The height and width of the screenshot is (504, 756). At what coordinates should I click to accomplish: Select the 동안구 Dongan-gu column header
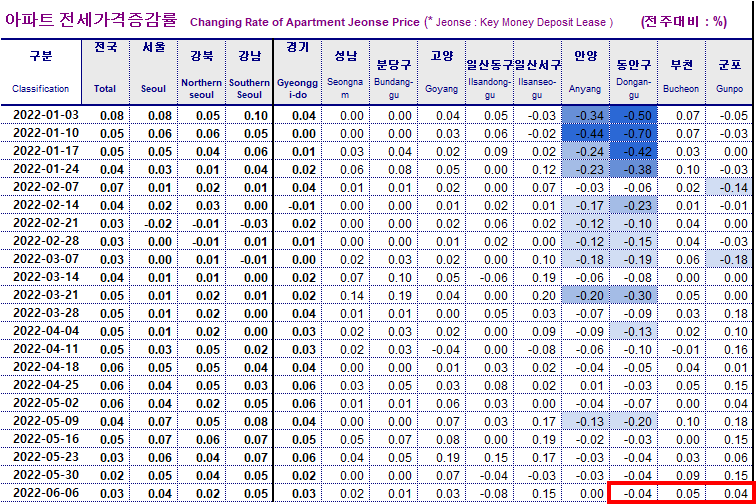coord(634,72)
